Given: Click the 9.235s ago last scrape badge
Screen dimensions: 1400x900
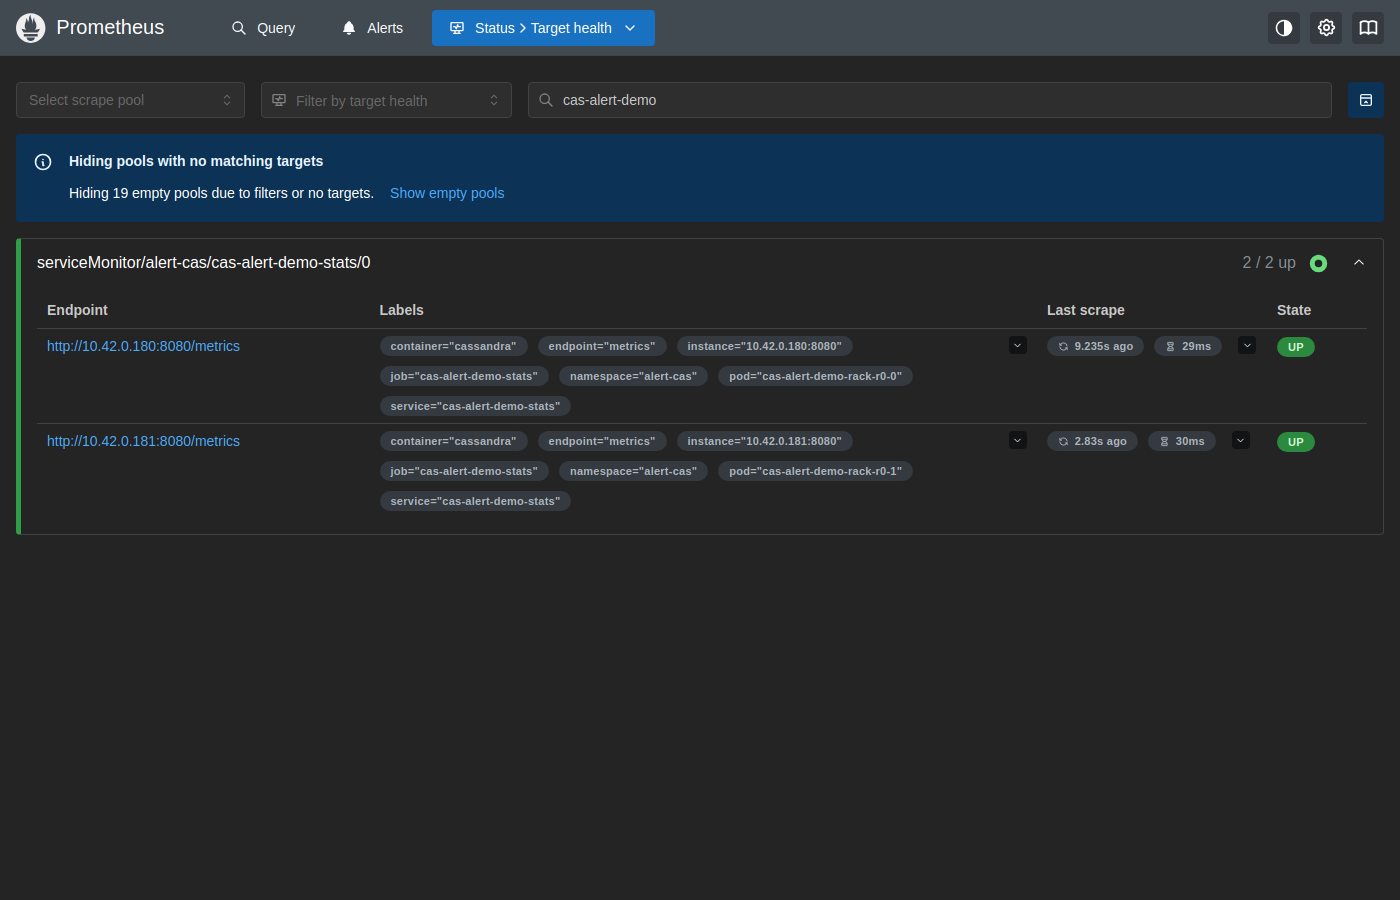Looking at the screenshot, I should (x=1096, y=346).
